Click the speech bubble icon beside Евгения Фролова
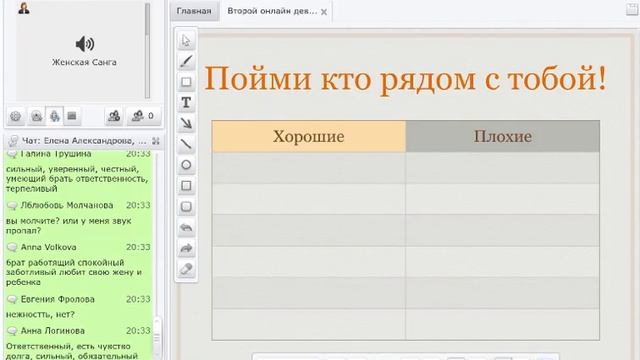 coord(12,299)
